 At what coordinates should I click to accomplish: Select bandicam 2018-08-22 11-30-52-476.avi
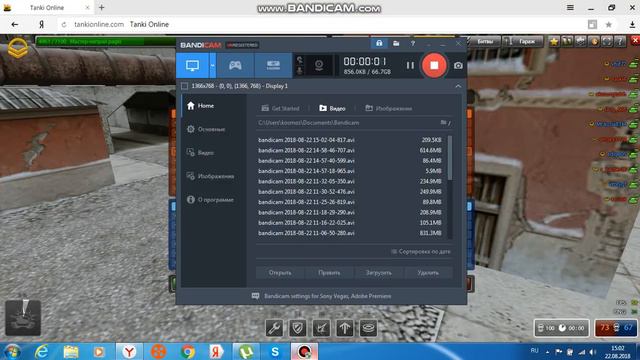(x=350, y=191)
